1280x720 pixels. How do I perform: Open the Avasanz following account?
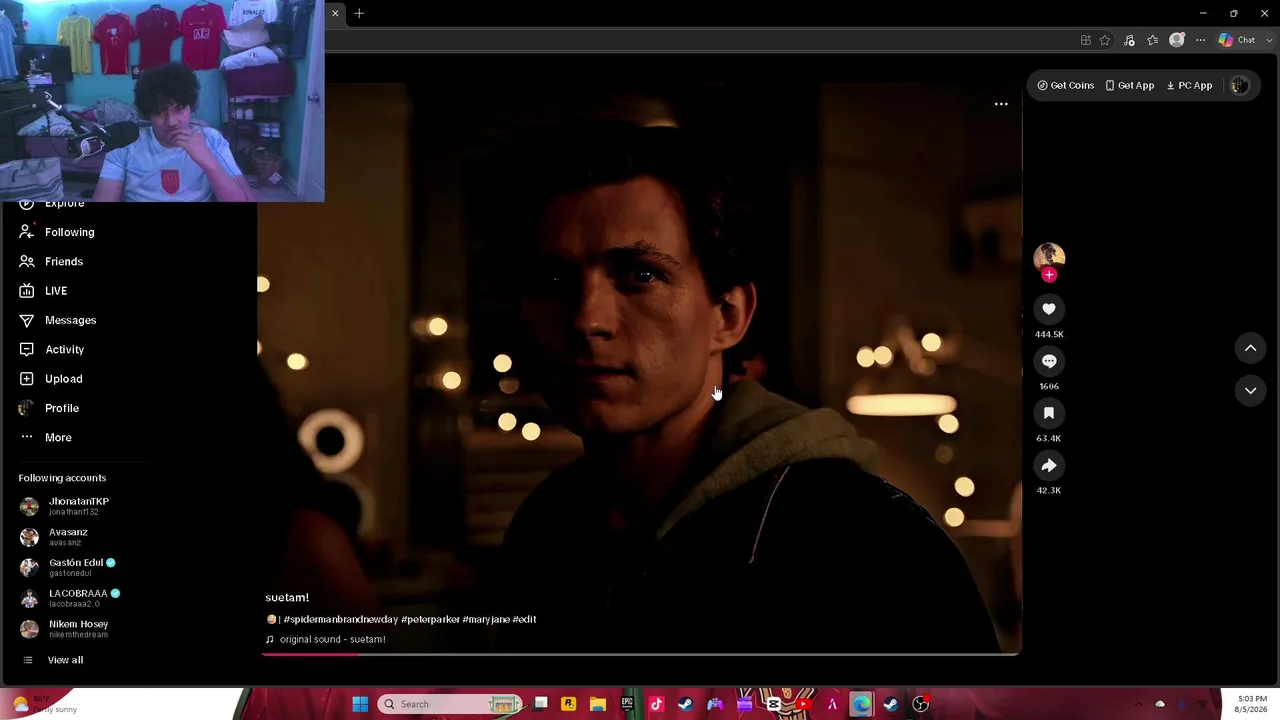pyautogui.click(x=66, y=537)
